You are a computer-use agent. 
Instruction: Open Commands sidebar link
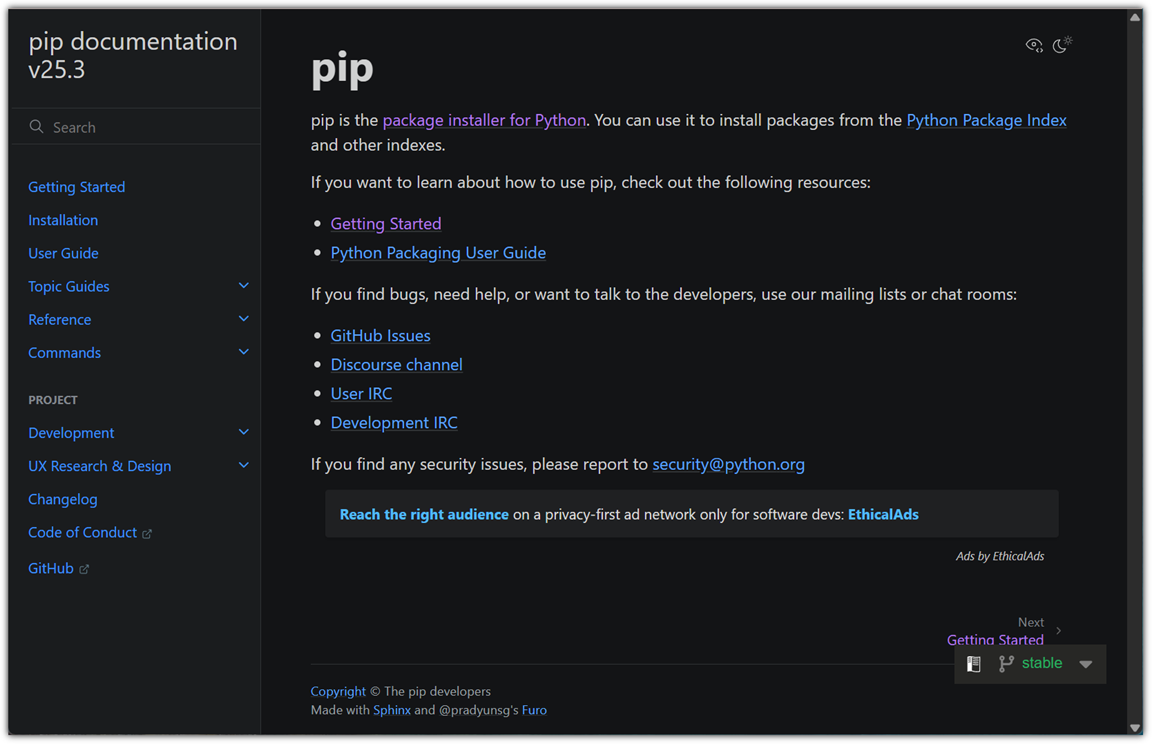tap(65, 353)
